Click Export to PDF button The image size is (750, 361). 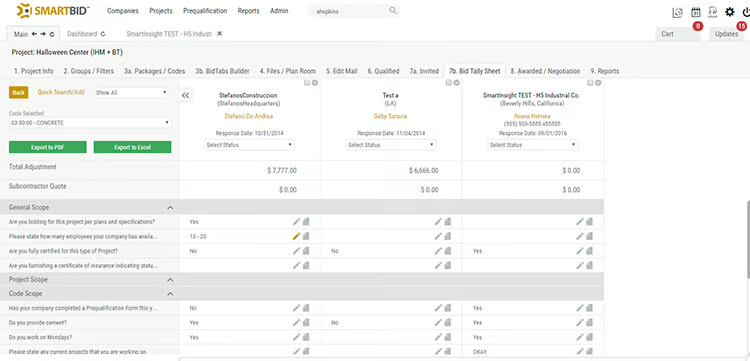[48, 147]
